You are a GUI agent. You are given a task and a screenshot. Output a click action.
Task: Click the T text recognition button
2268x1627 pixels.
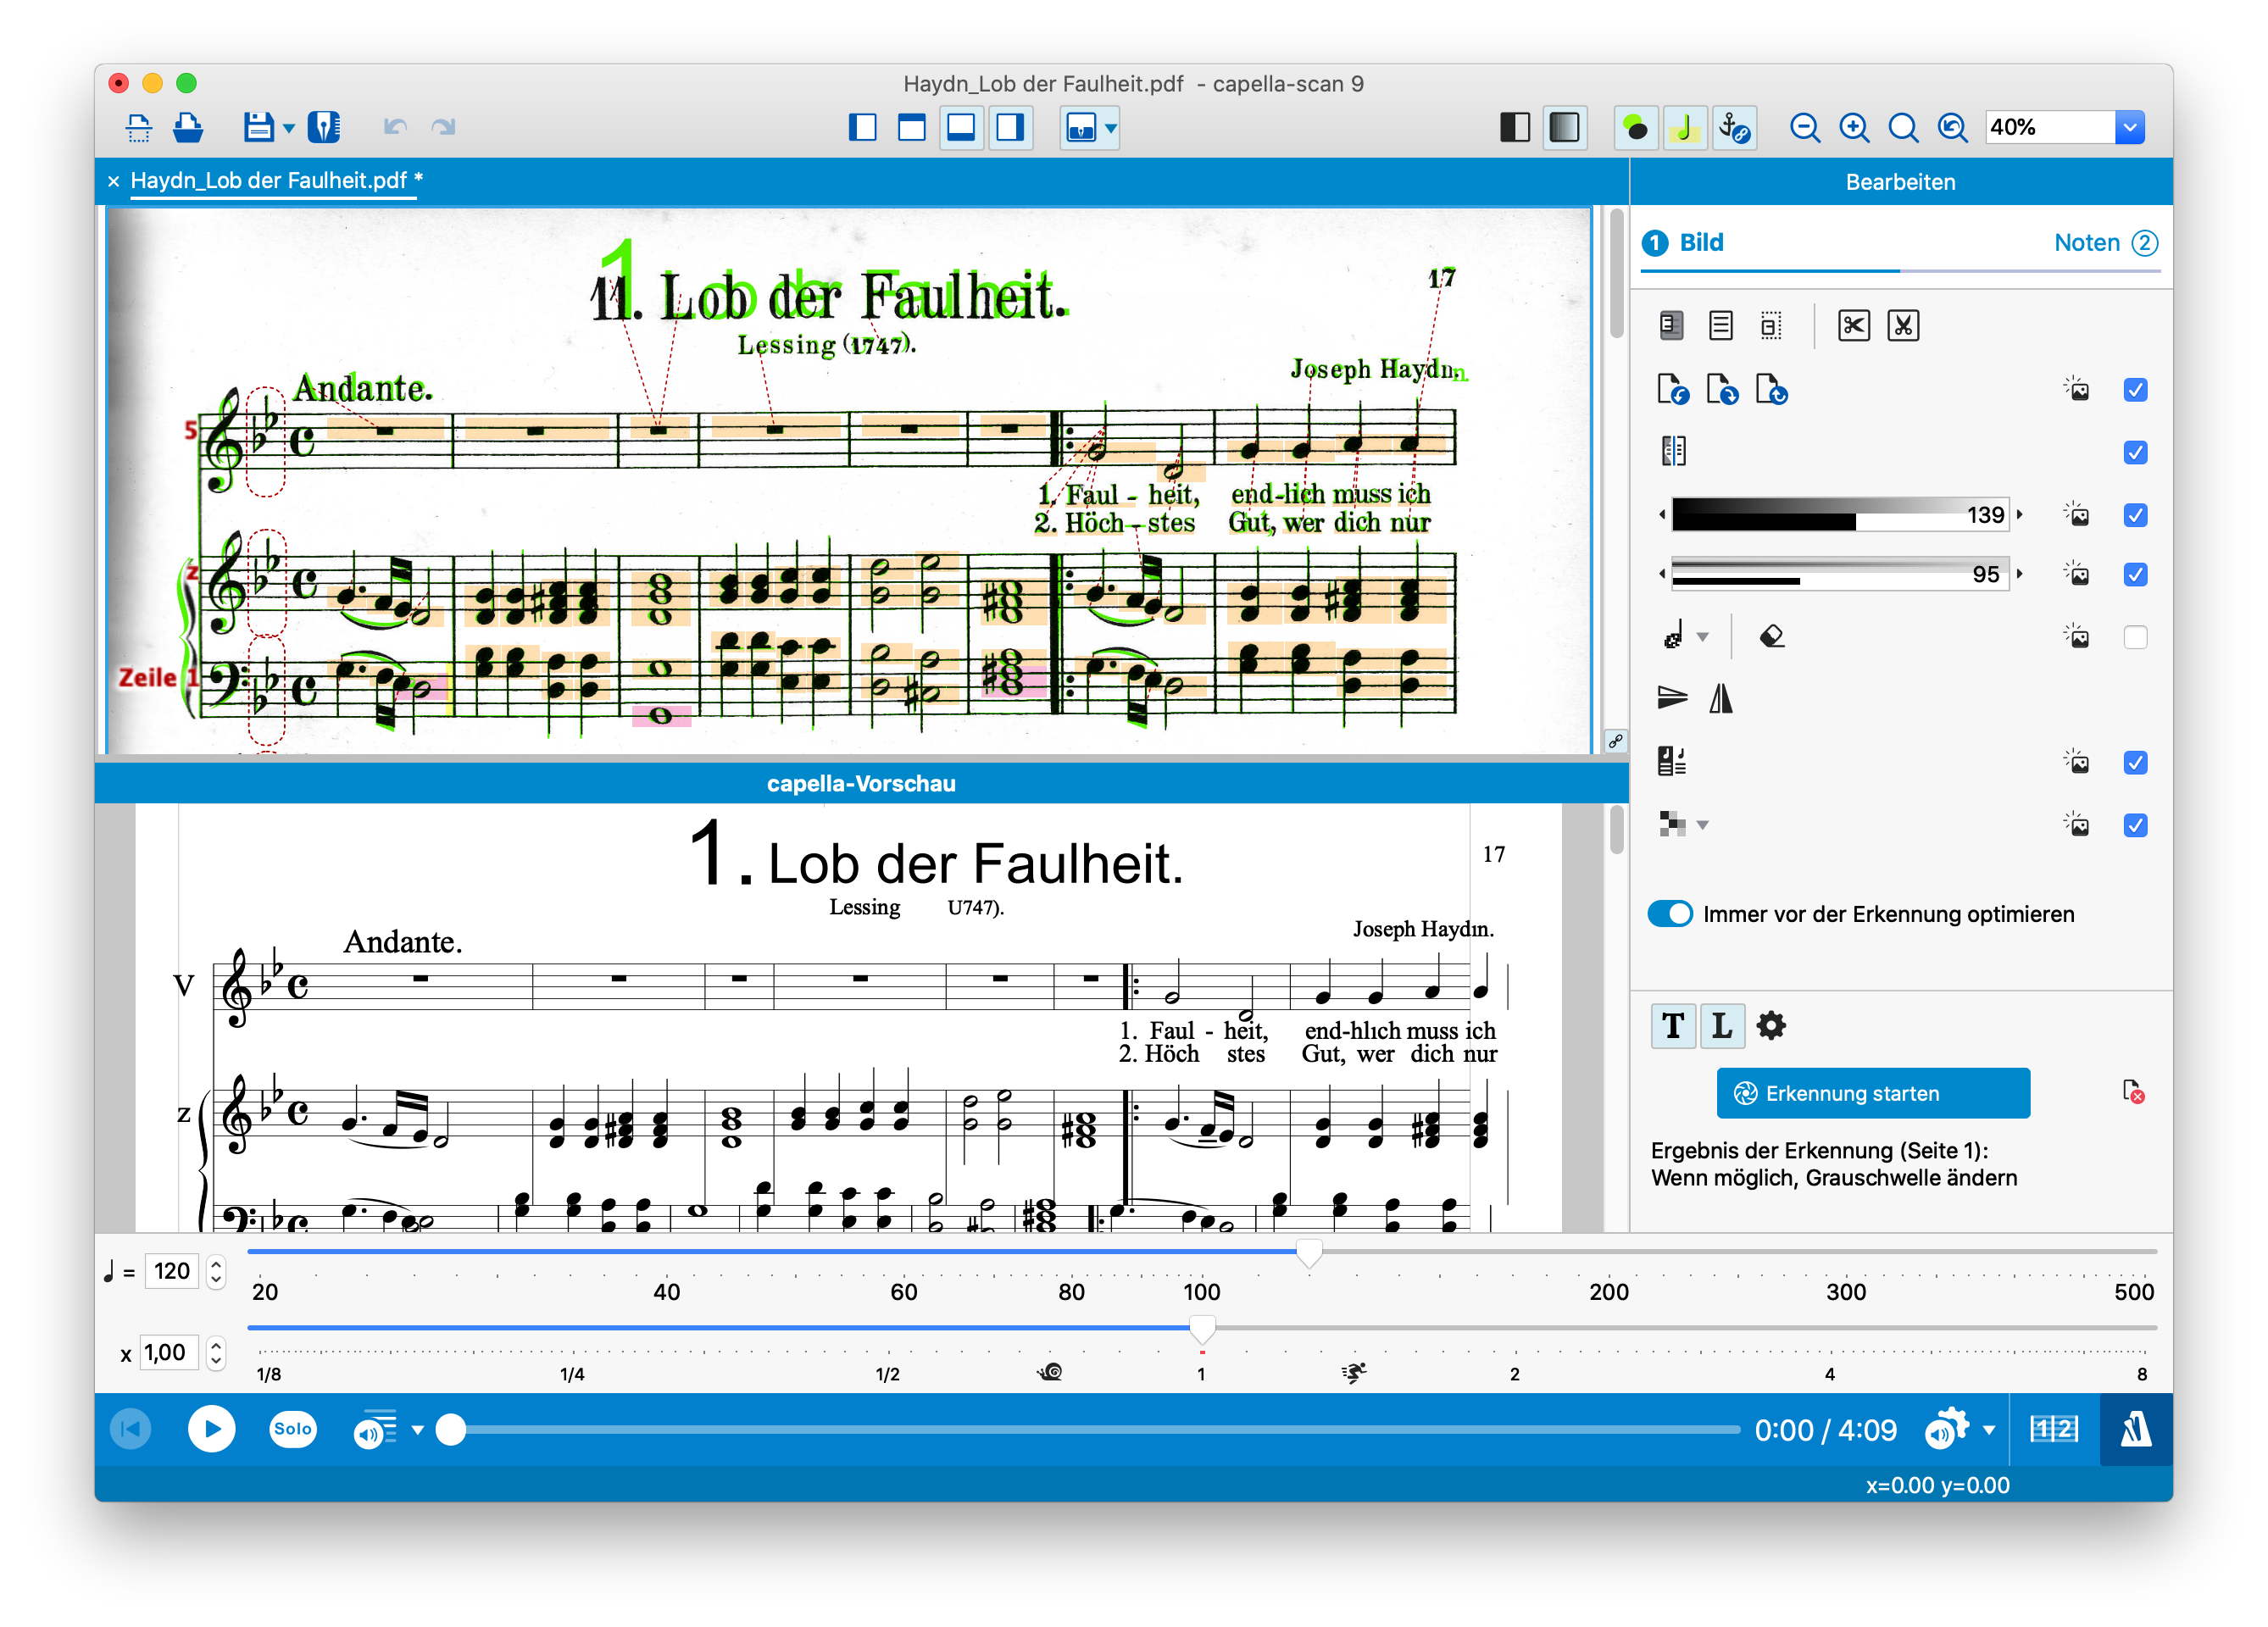coord(1672,1025)
